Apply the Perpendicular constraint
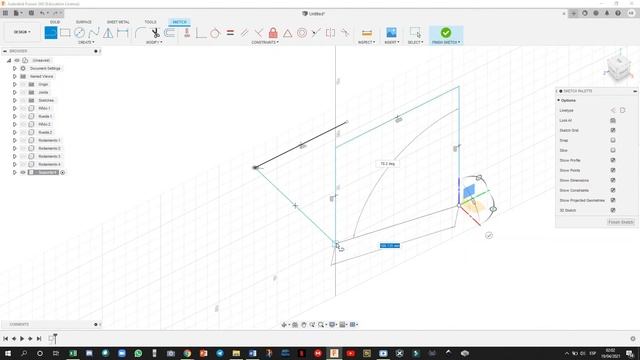The width and height of the screenshot is (640, 360). (x=258, y=33)
